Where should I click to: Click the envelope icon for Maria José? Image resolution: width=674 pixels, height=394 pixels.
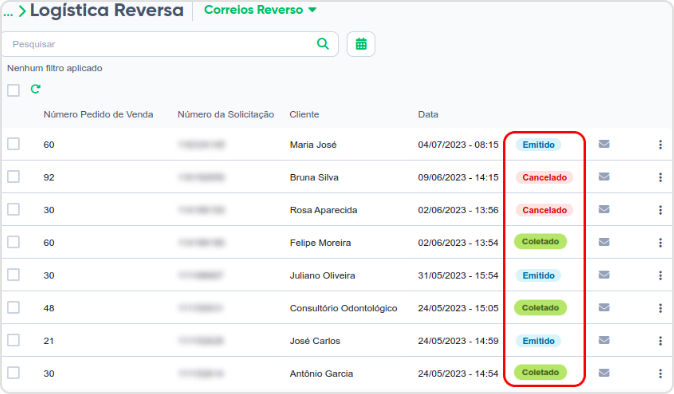click(x=604, y=144)
